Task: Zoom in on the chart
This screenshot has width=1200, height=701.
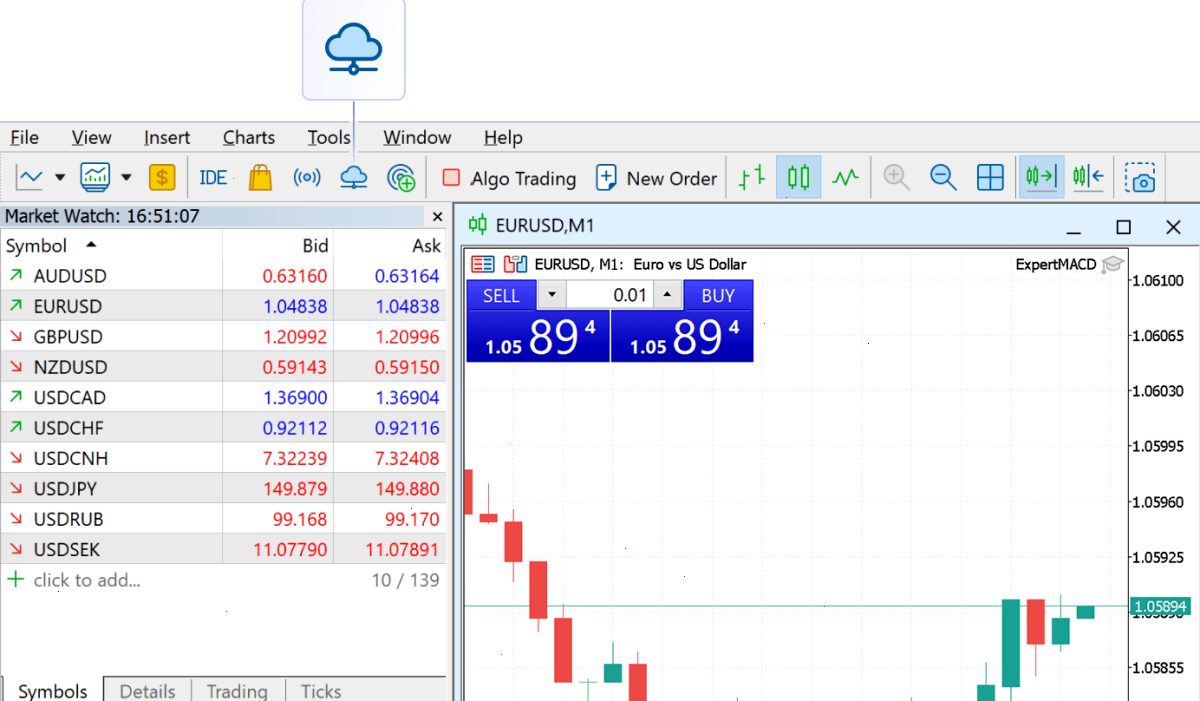Action: click(897, 178)
